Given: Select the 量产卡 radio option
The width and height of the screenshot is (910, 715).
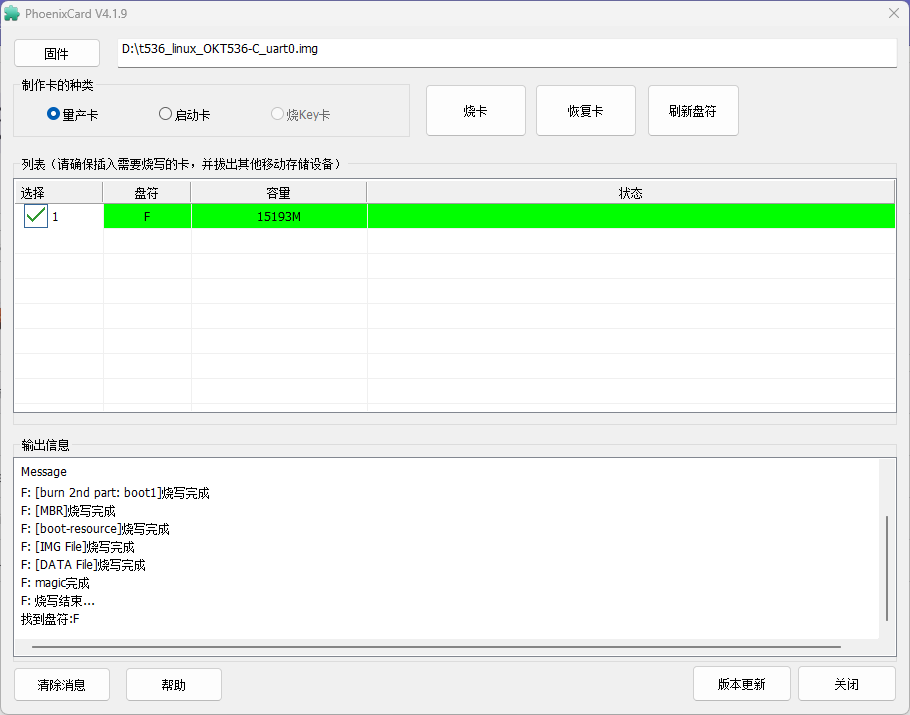Looking at the screenshot, I should pyautogui.click(x=54, y=114).
